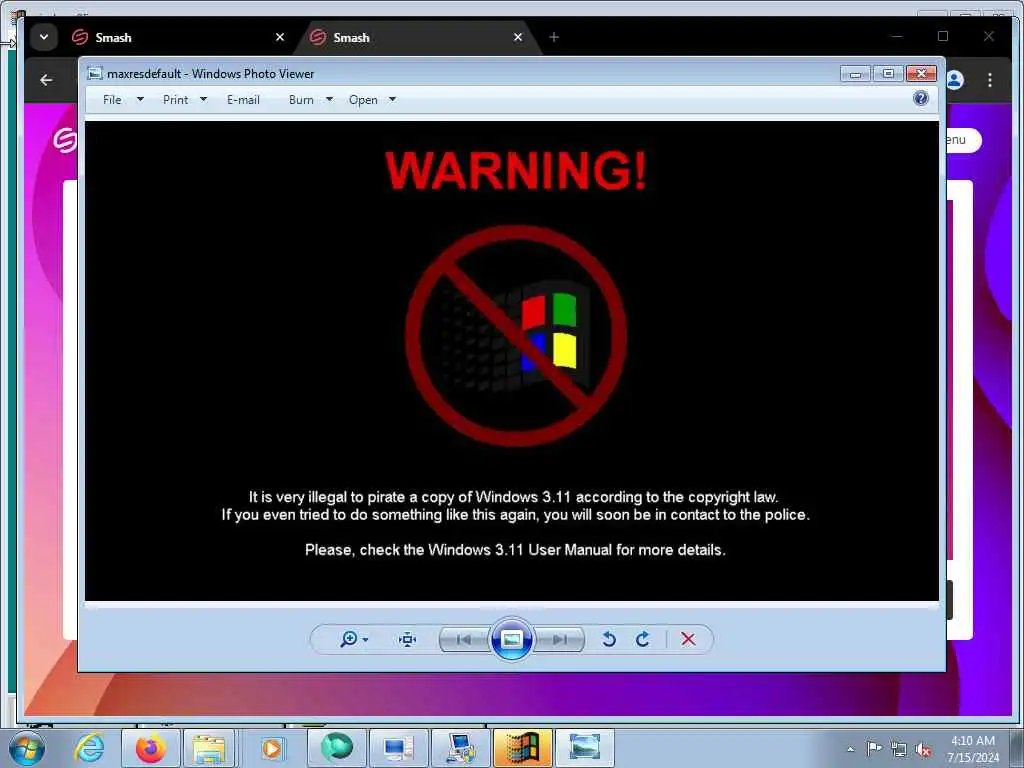The image size is (1024, 768).
Task: Maximize the Windows Photo Viewer window
Action: click(888, 73)
